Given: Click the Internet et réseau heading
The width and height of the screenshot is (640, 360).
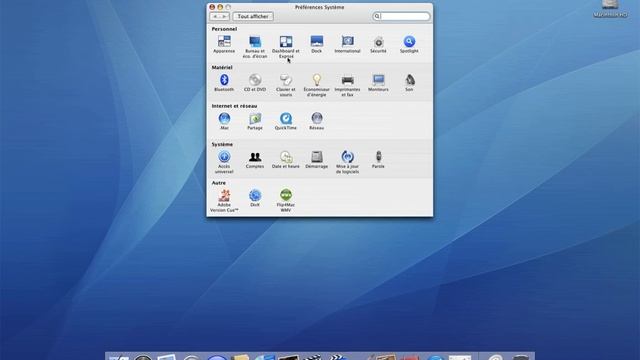Looking at the screenshot, I should coord(234,106).
